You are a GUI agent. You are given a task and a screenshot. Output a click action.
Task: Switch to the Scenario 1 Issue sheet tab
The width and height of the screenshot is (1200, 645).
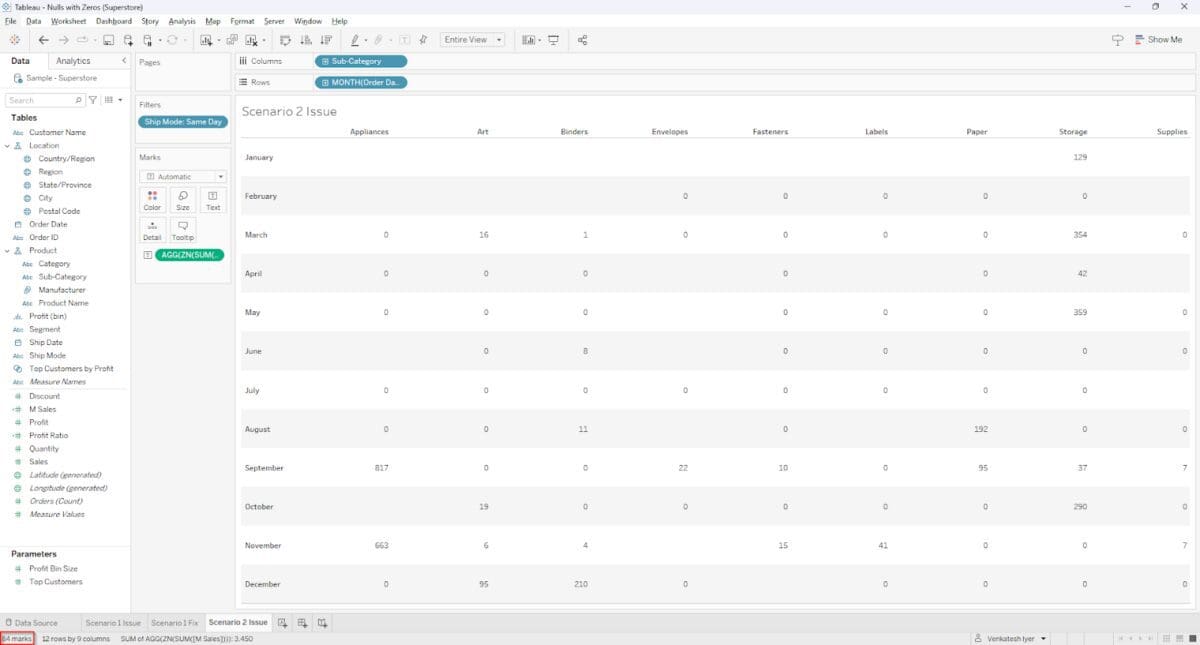(113, 623)
